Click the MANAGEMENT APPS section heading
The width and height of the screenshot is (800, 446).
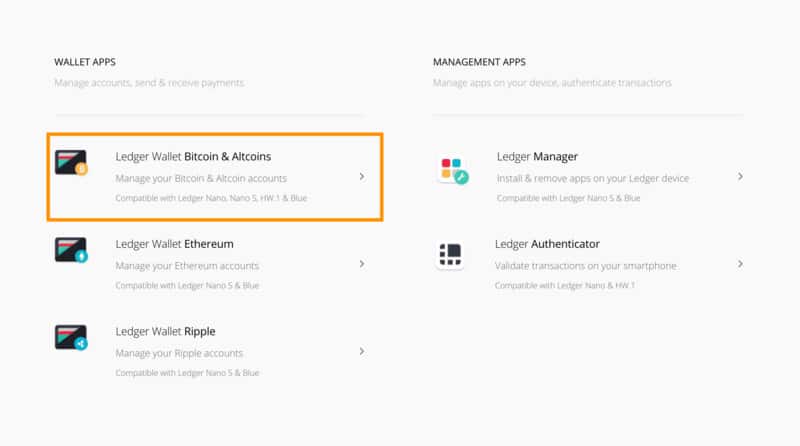pyautogui.click(x=479, y=62)
